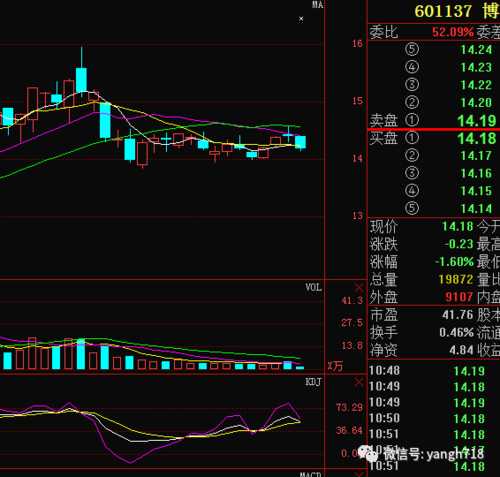Select the sell level ① circled icon

click(x=412, y=120)
